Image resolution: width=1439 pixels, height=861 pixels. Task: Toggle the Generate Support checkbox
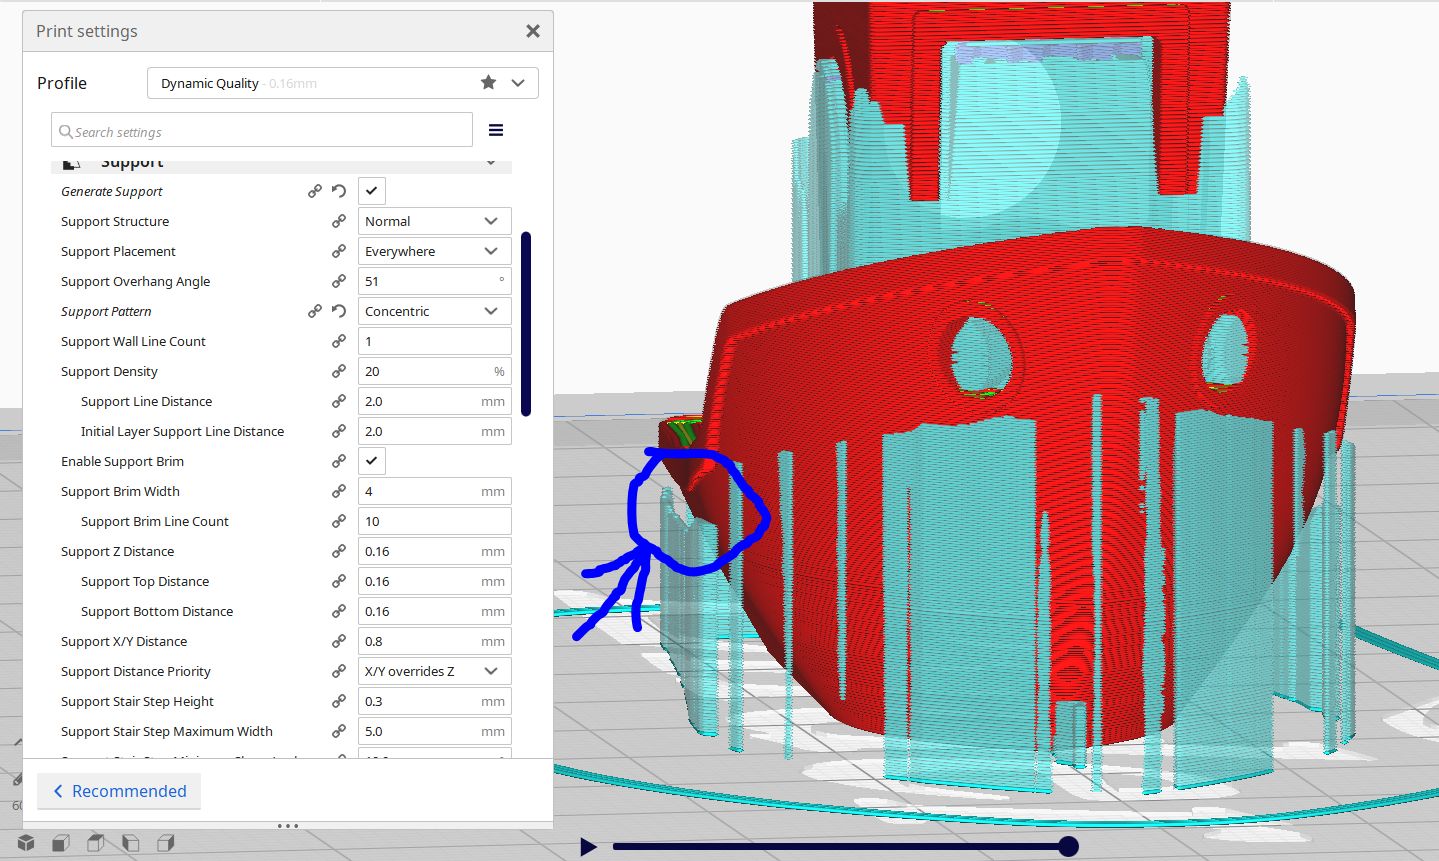click(371, 191)
